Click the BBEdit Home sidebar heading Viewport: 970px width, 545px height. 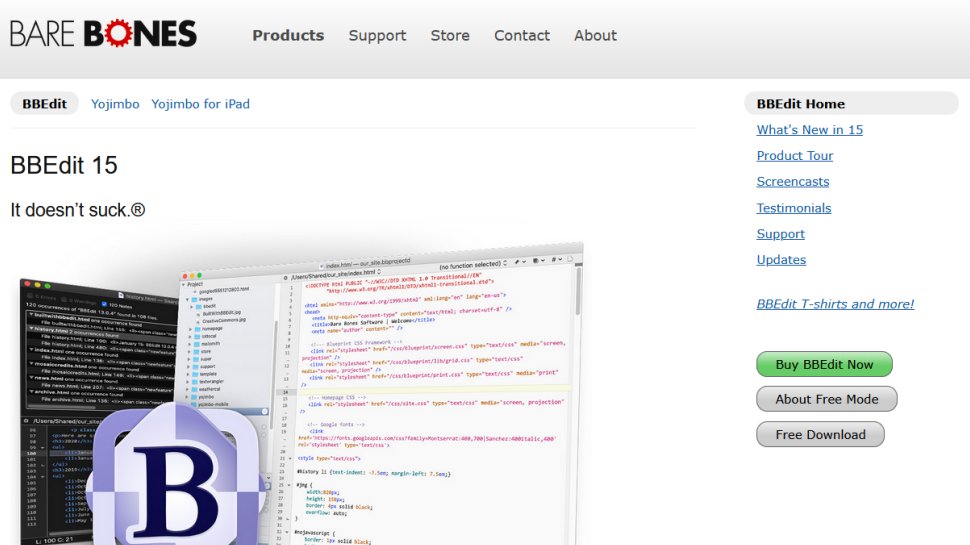click(851, 103)
